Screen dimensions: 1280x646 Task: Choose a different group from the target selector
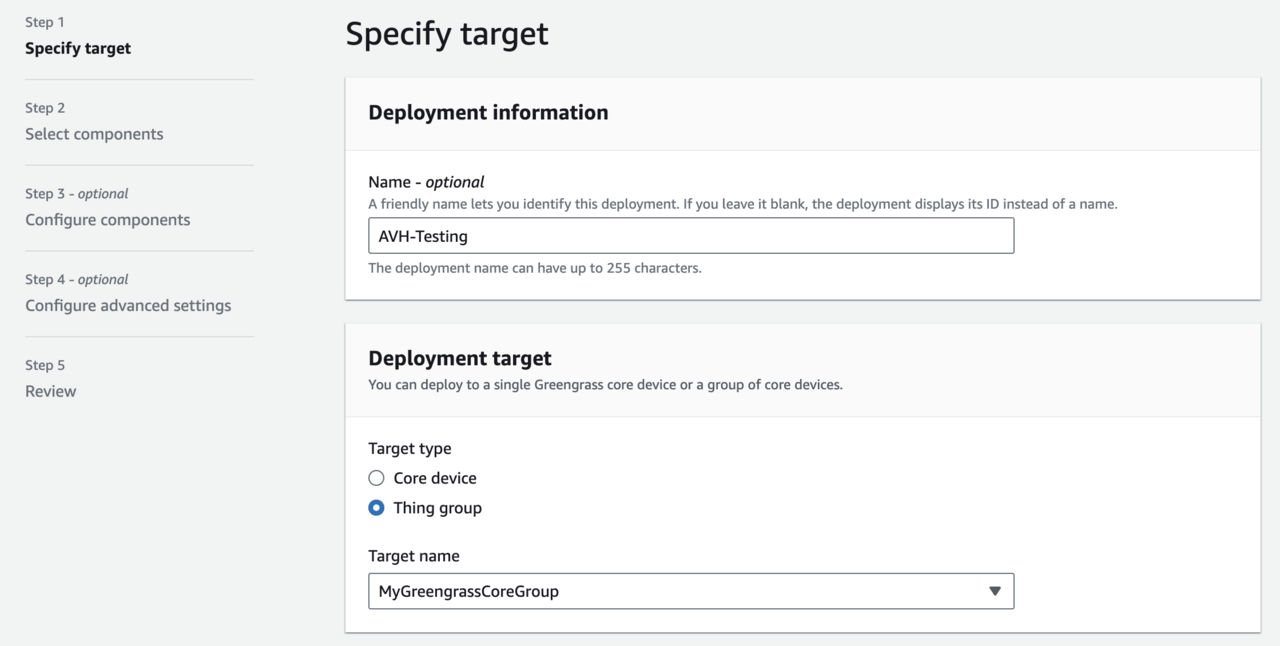pyautogui.click(x=691, y=591)
